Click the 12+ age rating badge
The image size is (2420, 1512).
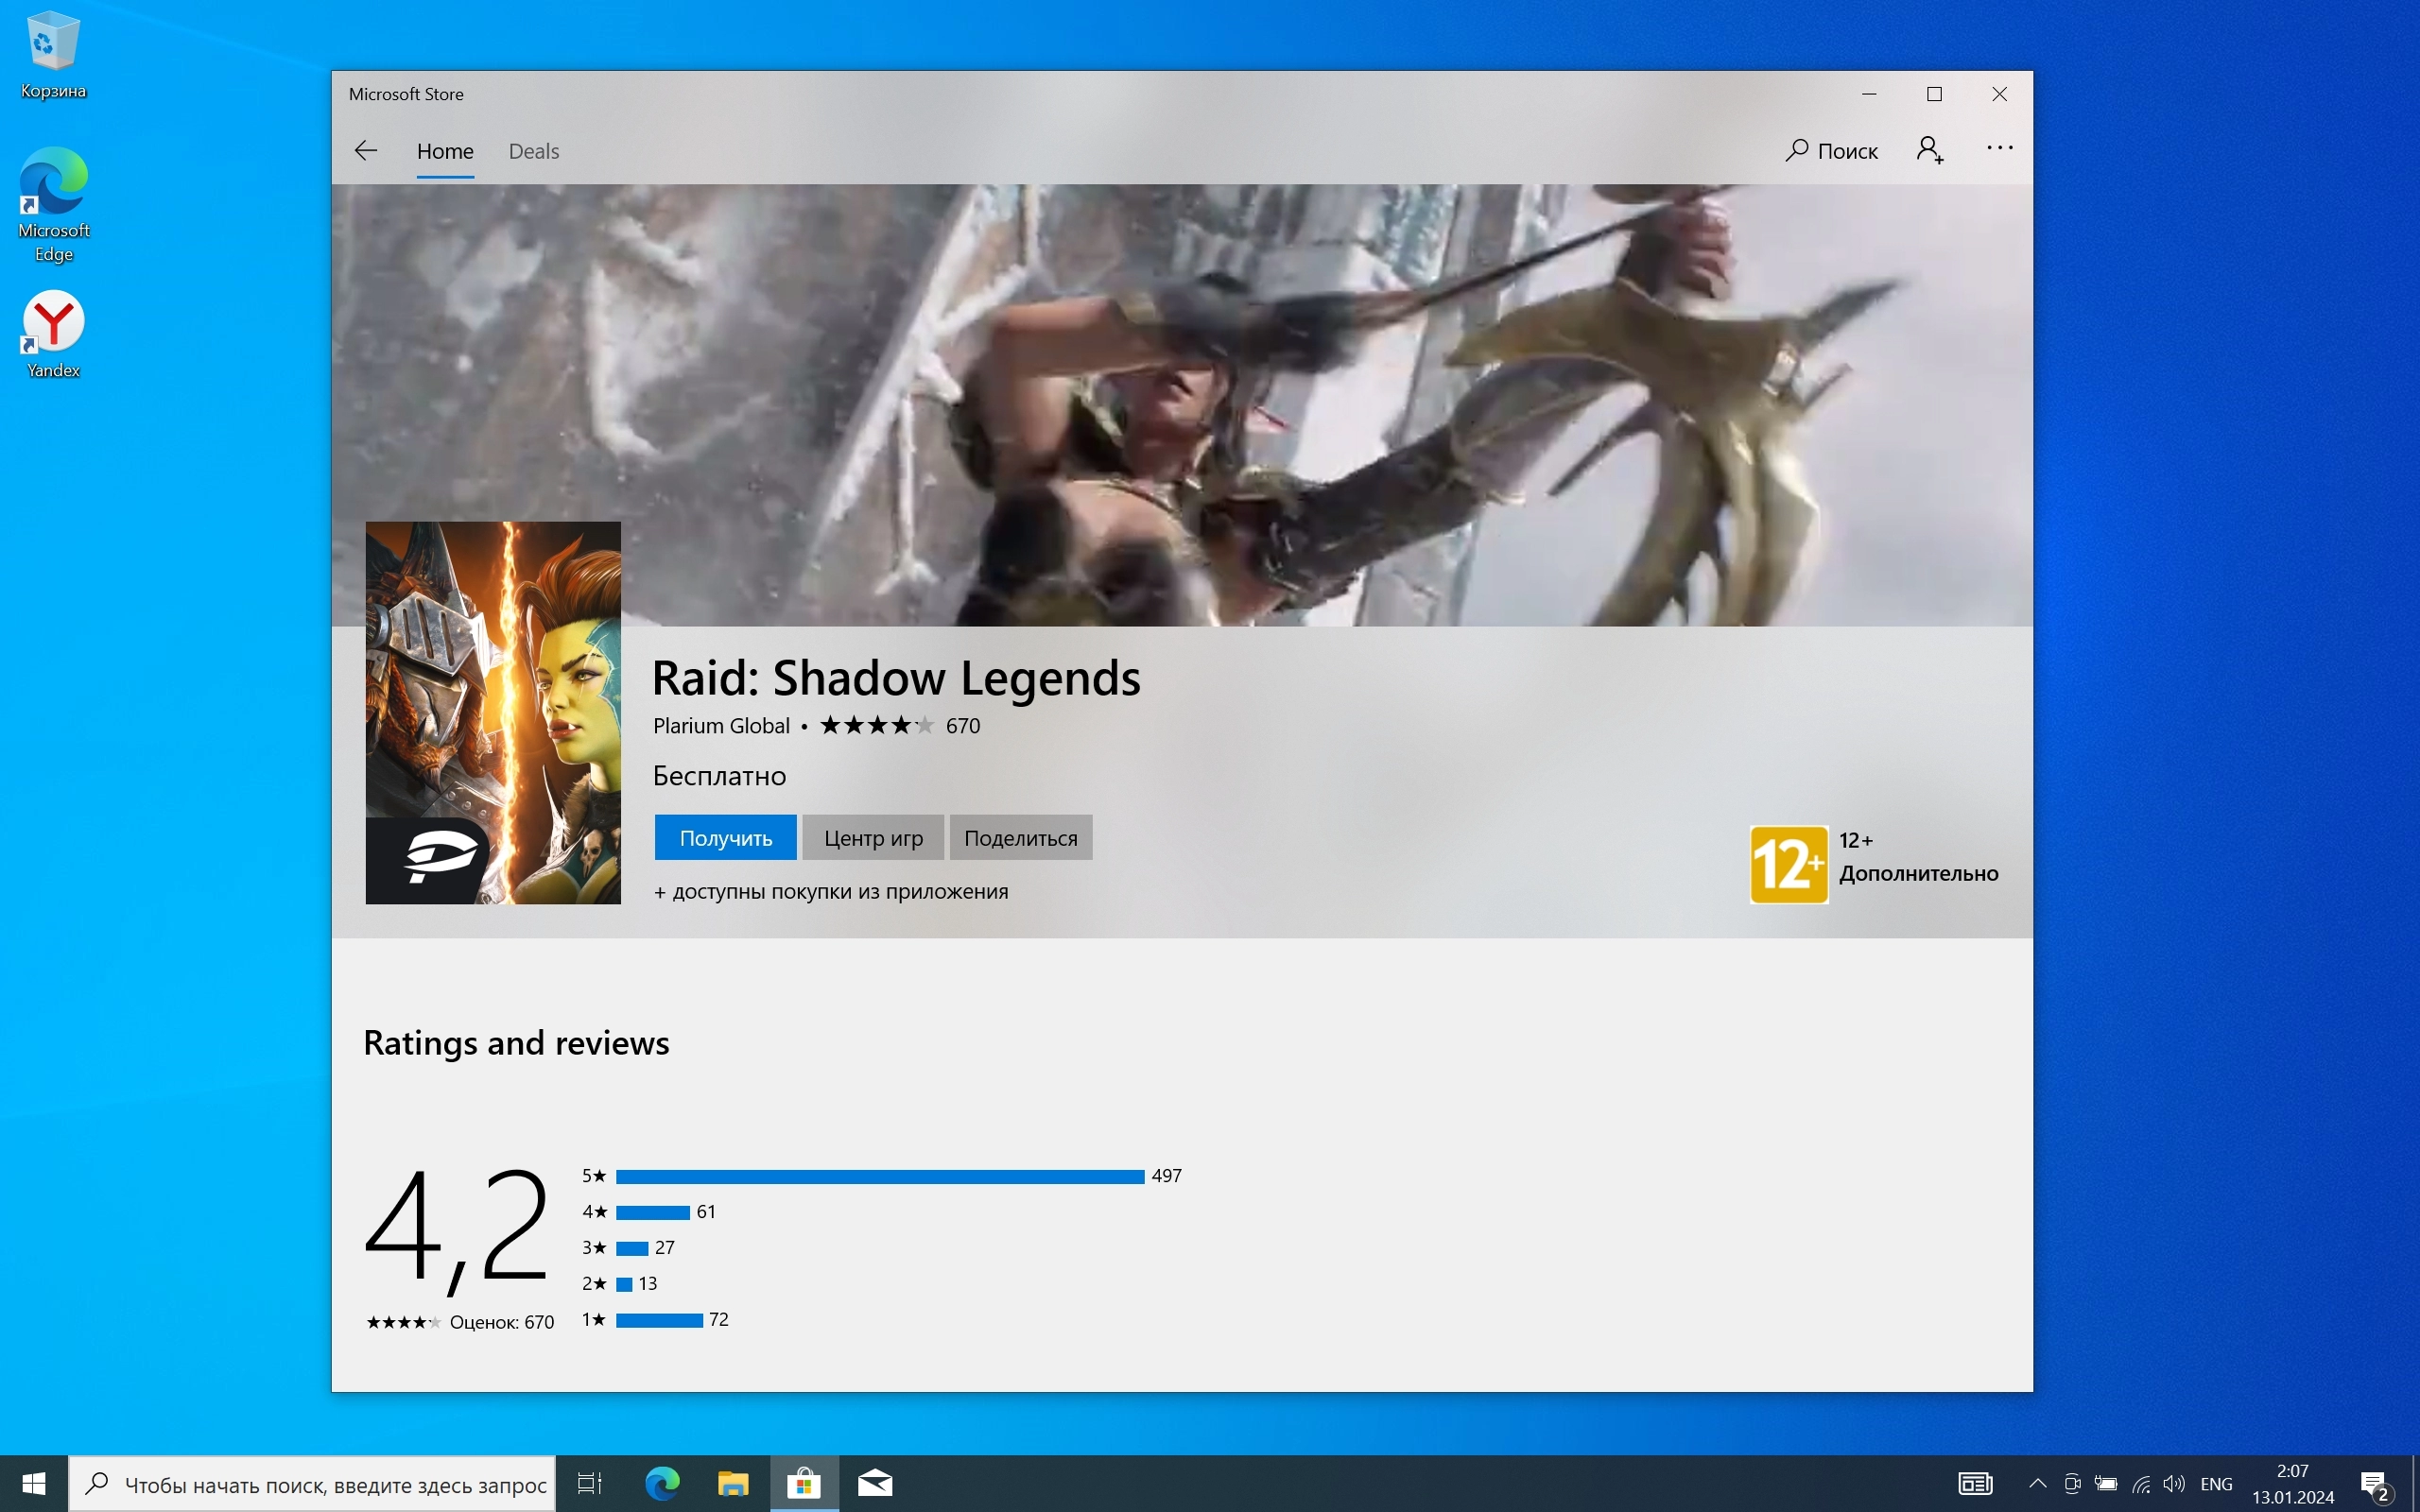pos(1788,864)
